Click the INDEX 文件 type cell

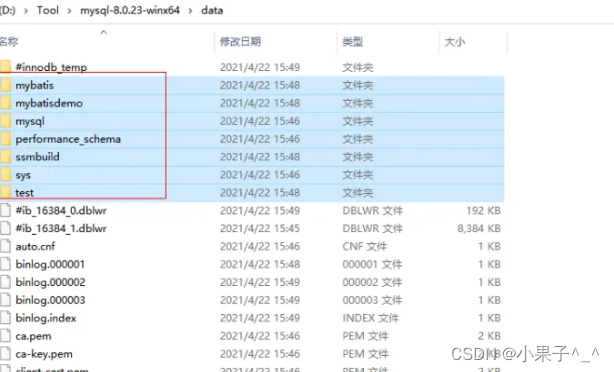370,318
